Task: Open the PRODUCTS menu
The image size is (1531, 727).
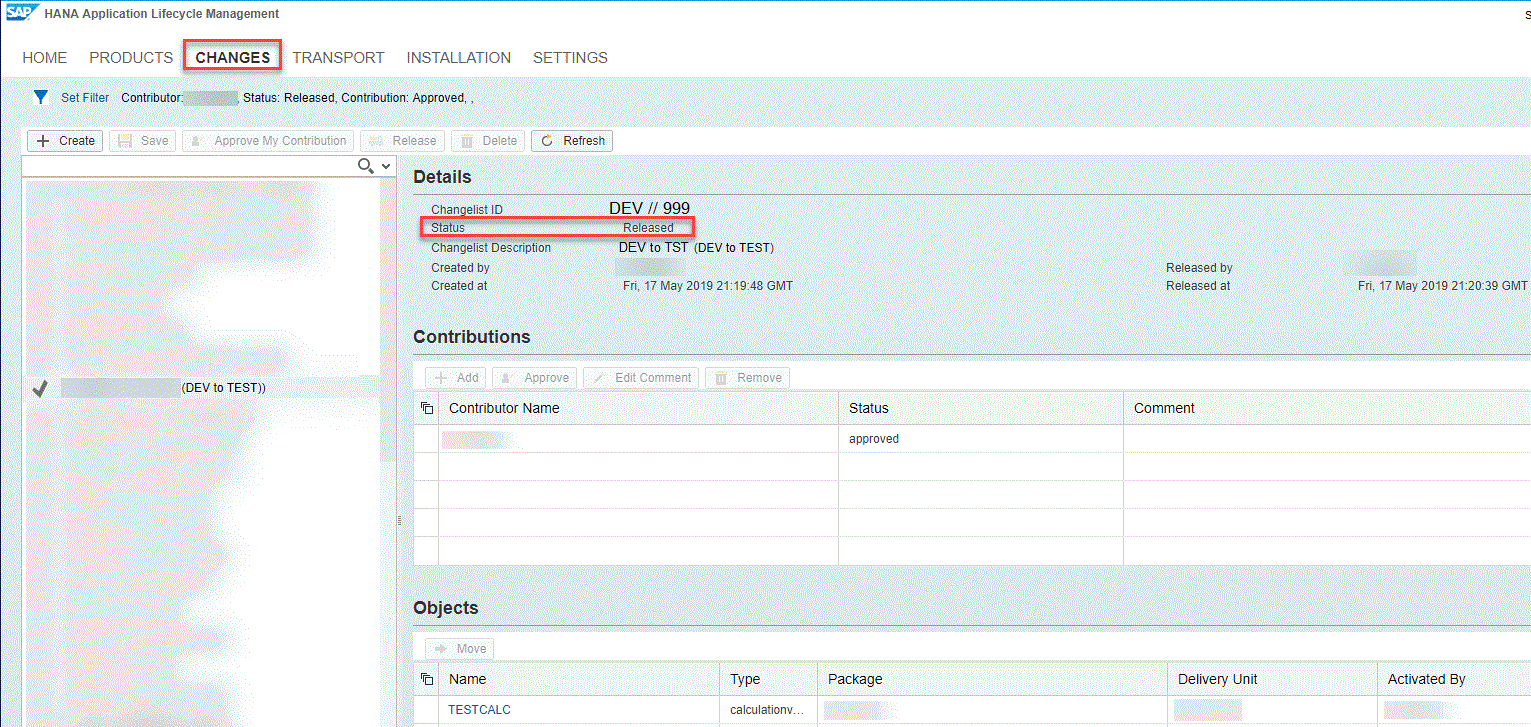Action: coord(132,58)
